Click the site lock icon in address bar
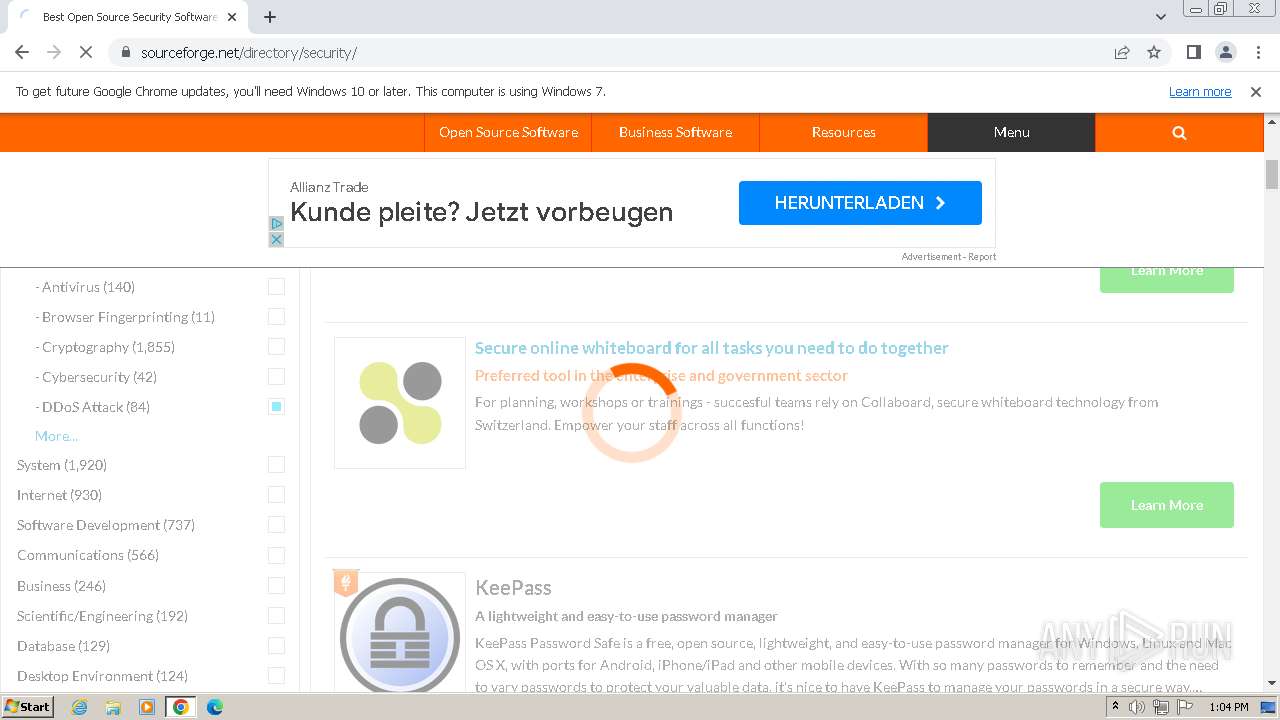The height and width of the screenshot is (720, 1280). coord(125,52)
